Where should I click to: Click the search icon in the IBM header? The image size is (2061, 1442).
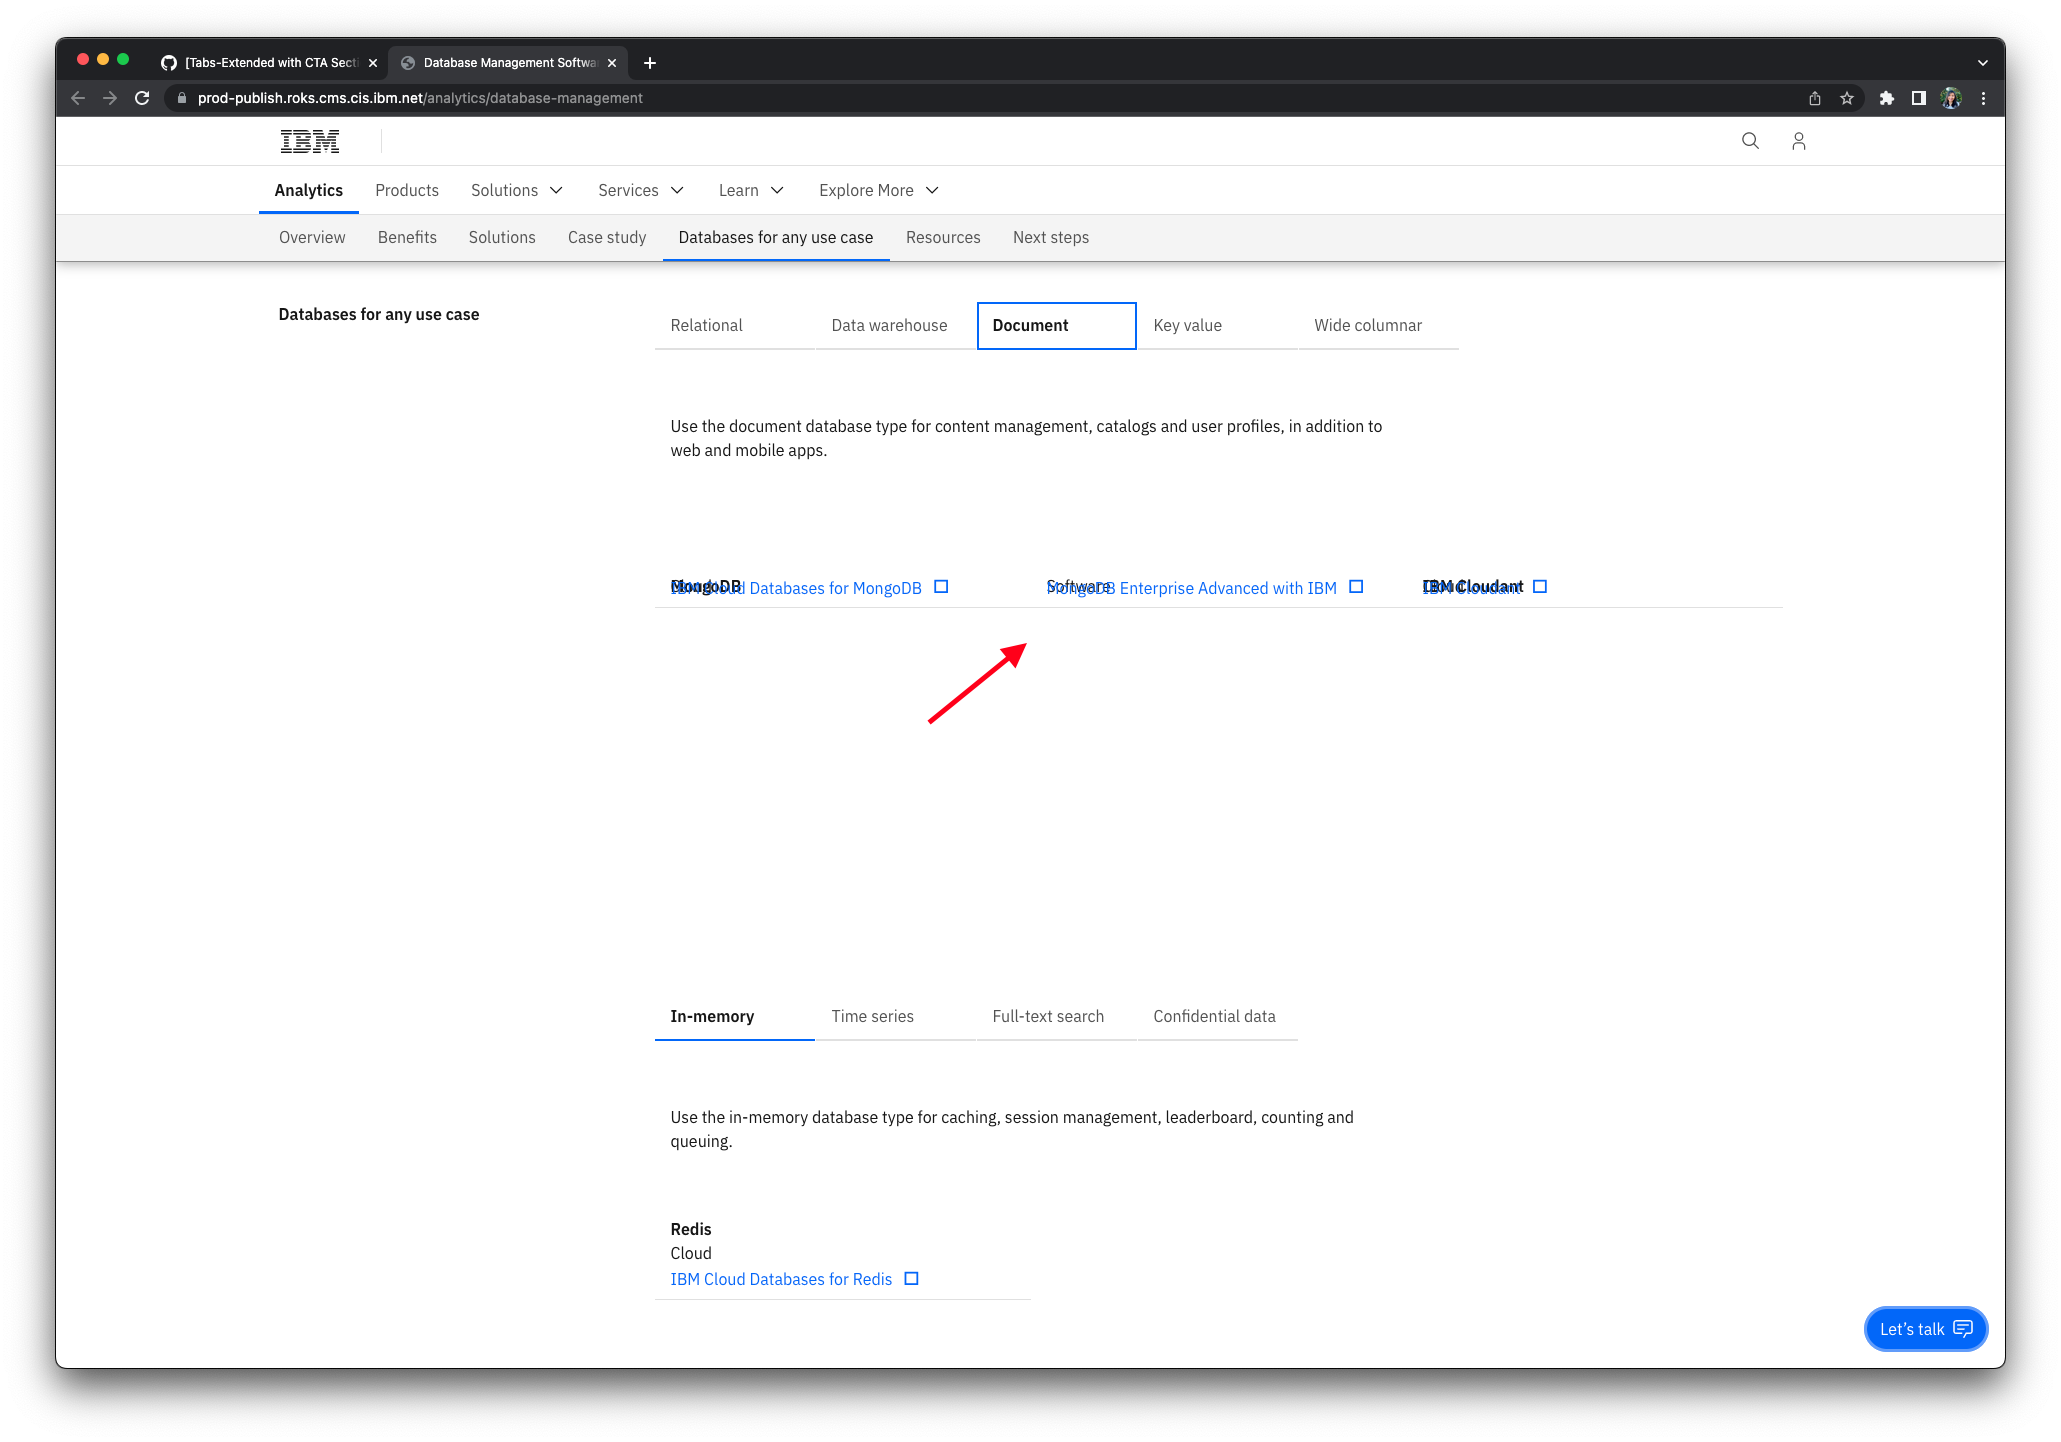click(x=1750, y=141)
